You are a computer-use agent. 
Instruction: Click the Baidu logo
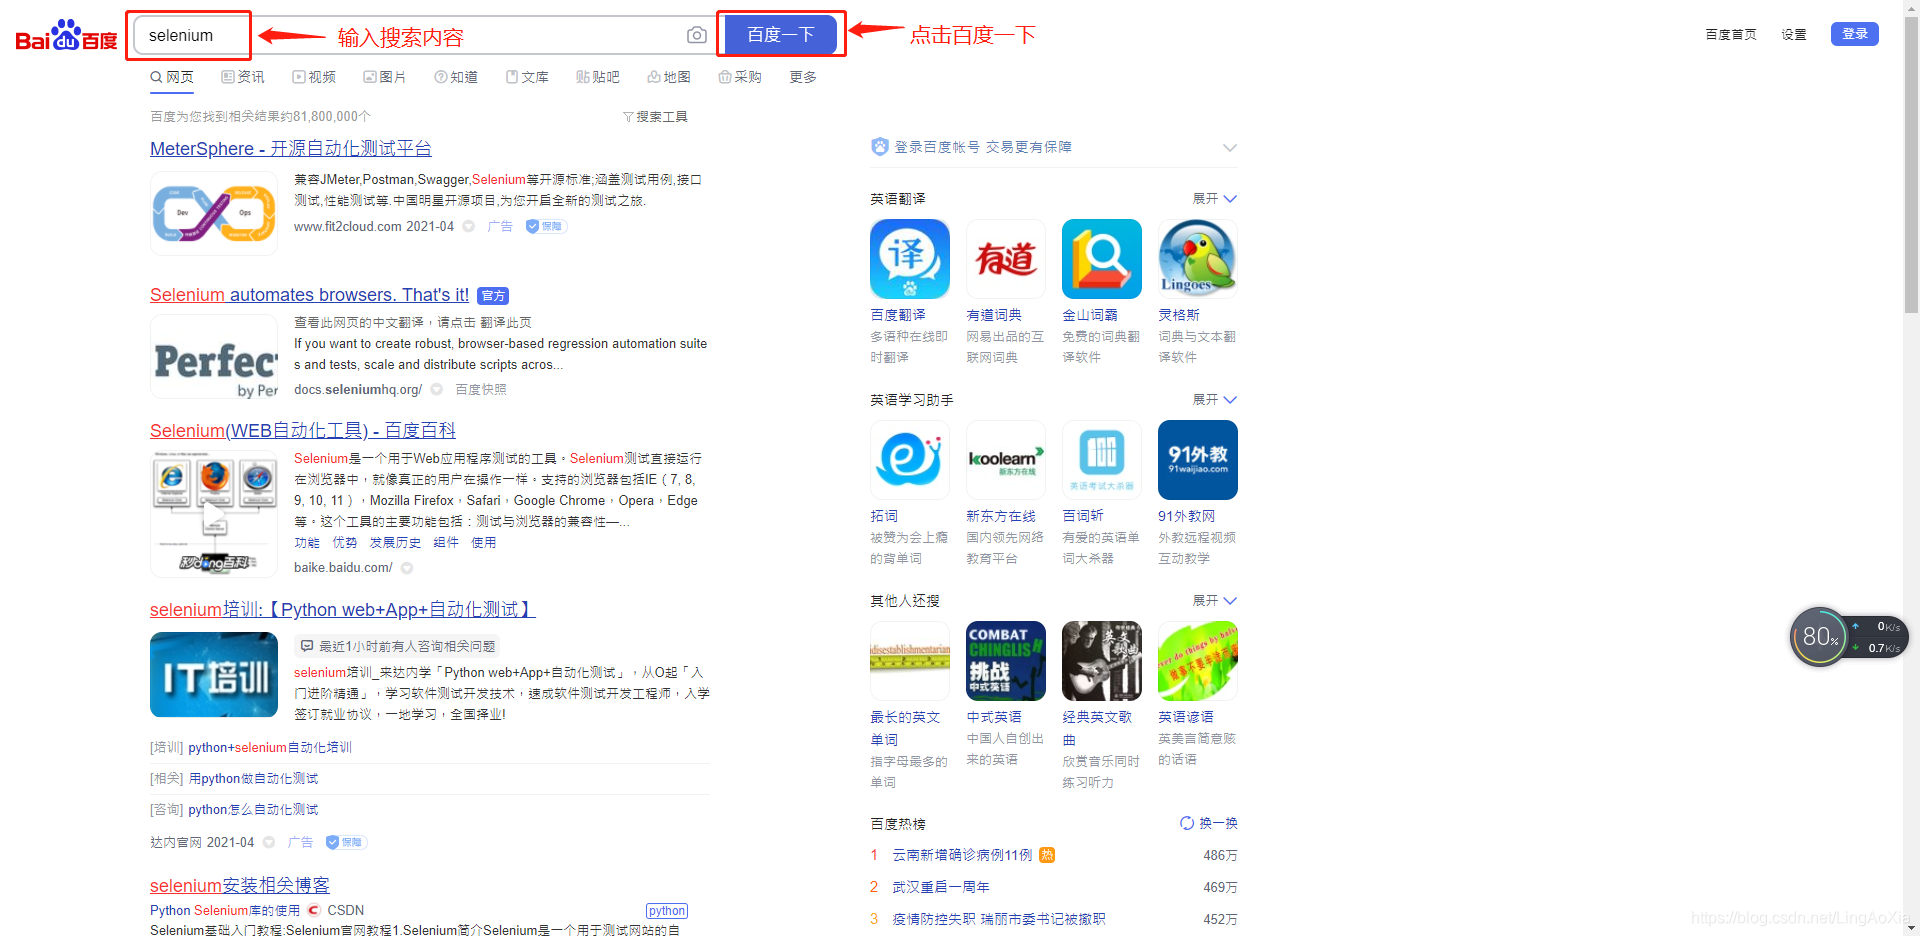(66, 36)
